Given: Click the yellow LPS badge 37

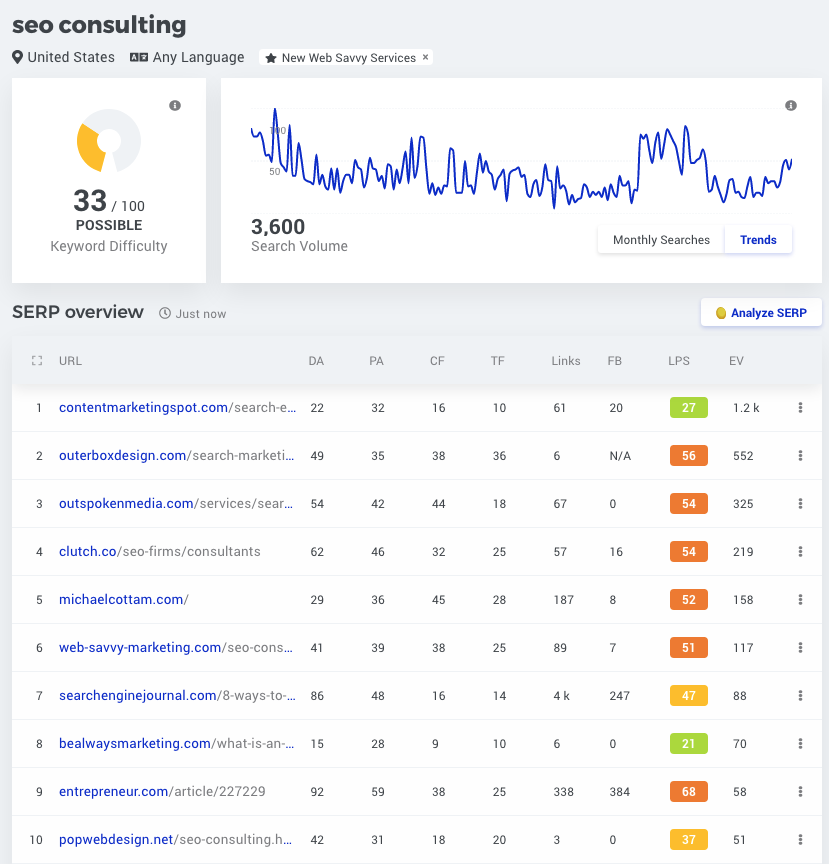Looking at the screenshot, I should tap(688, 839).
